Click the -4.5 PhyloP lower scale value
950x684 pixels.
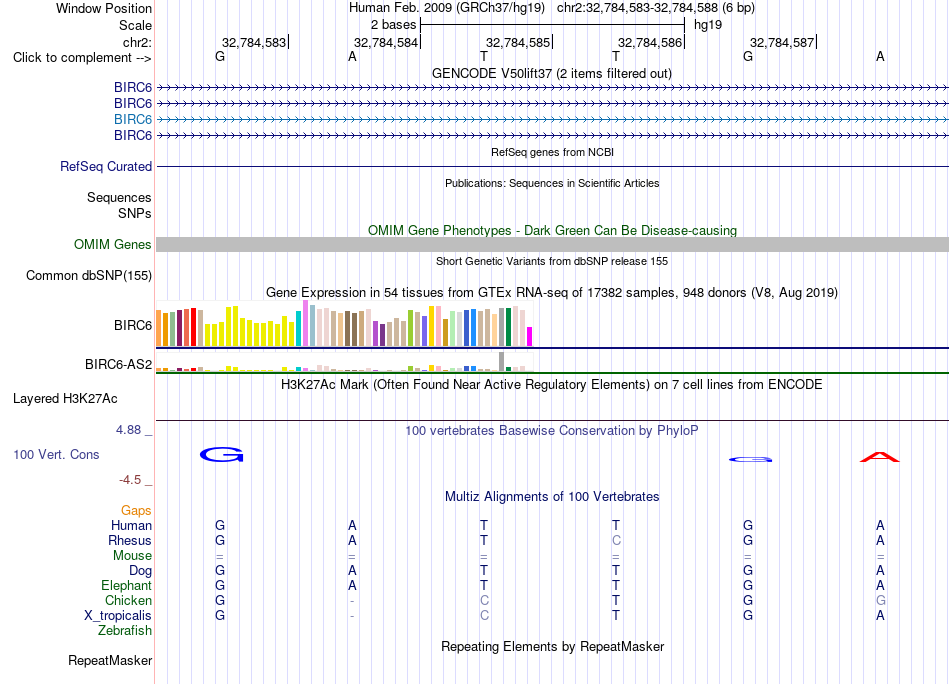point(130,480)
